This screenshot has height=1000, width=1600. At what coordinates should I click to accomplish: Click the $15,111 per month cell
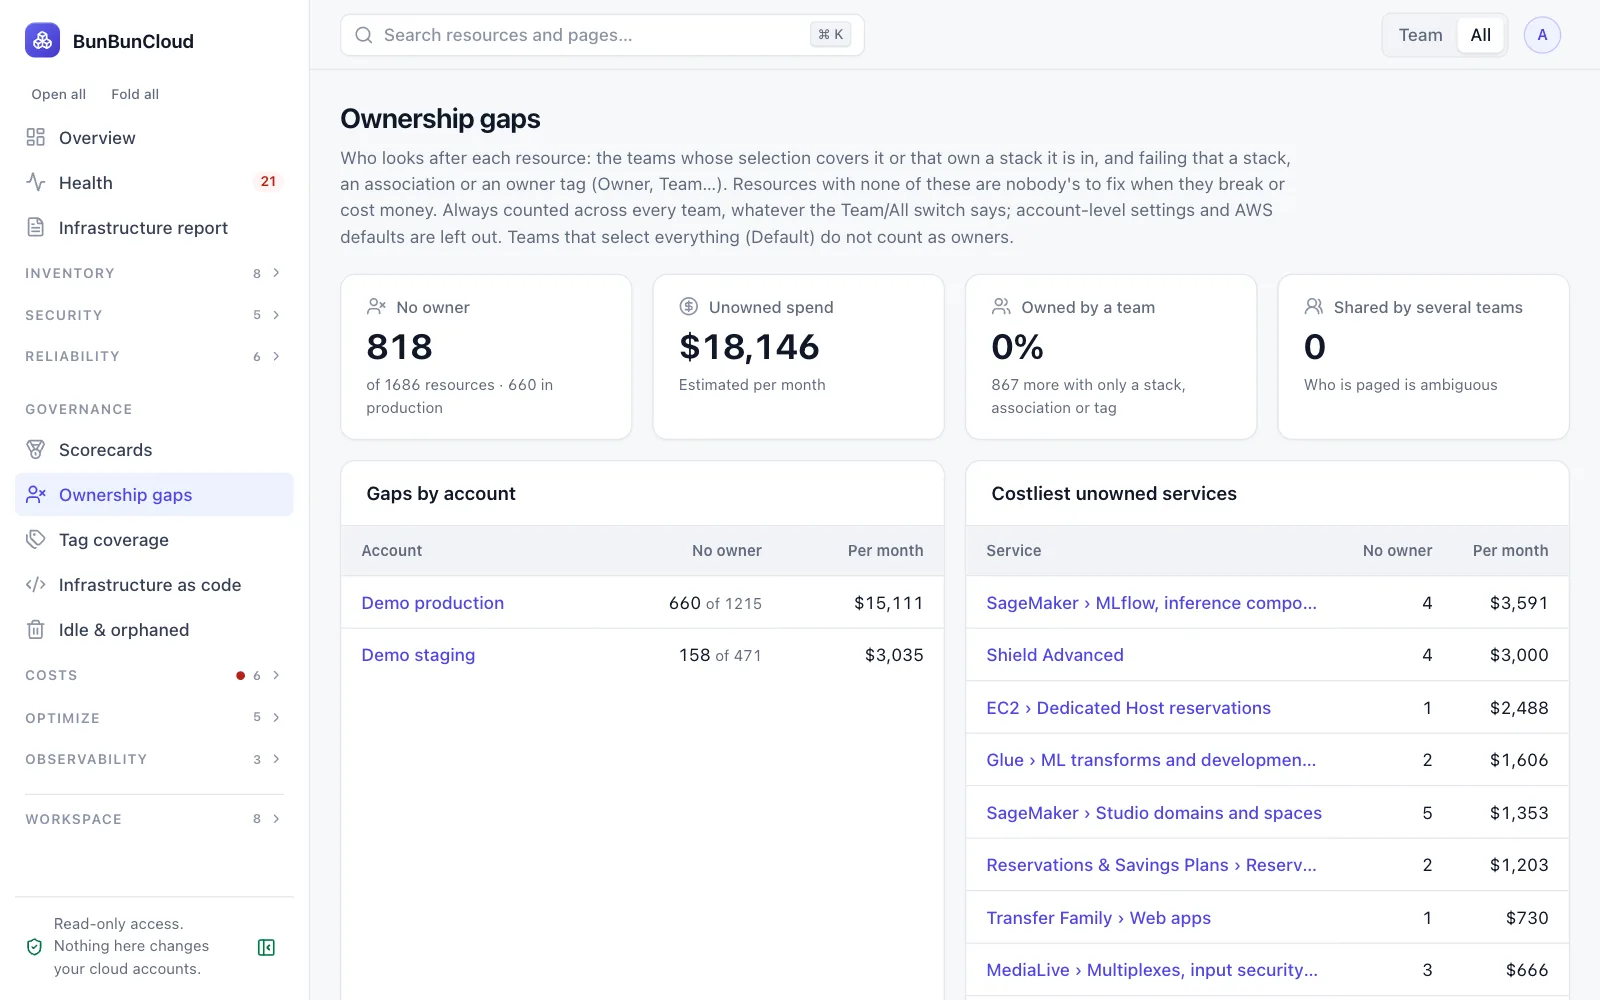[888, 603]
